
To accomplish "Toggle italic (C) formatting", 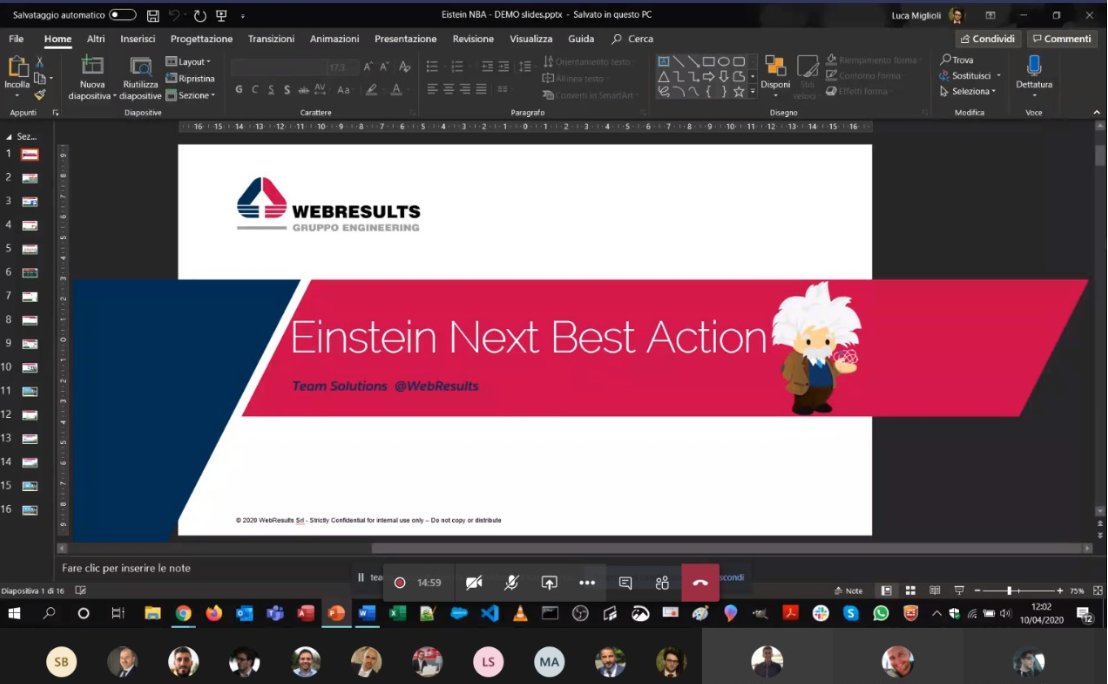I will (254, 89).
